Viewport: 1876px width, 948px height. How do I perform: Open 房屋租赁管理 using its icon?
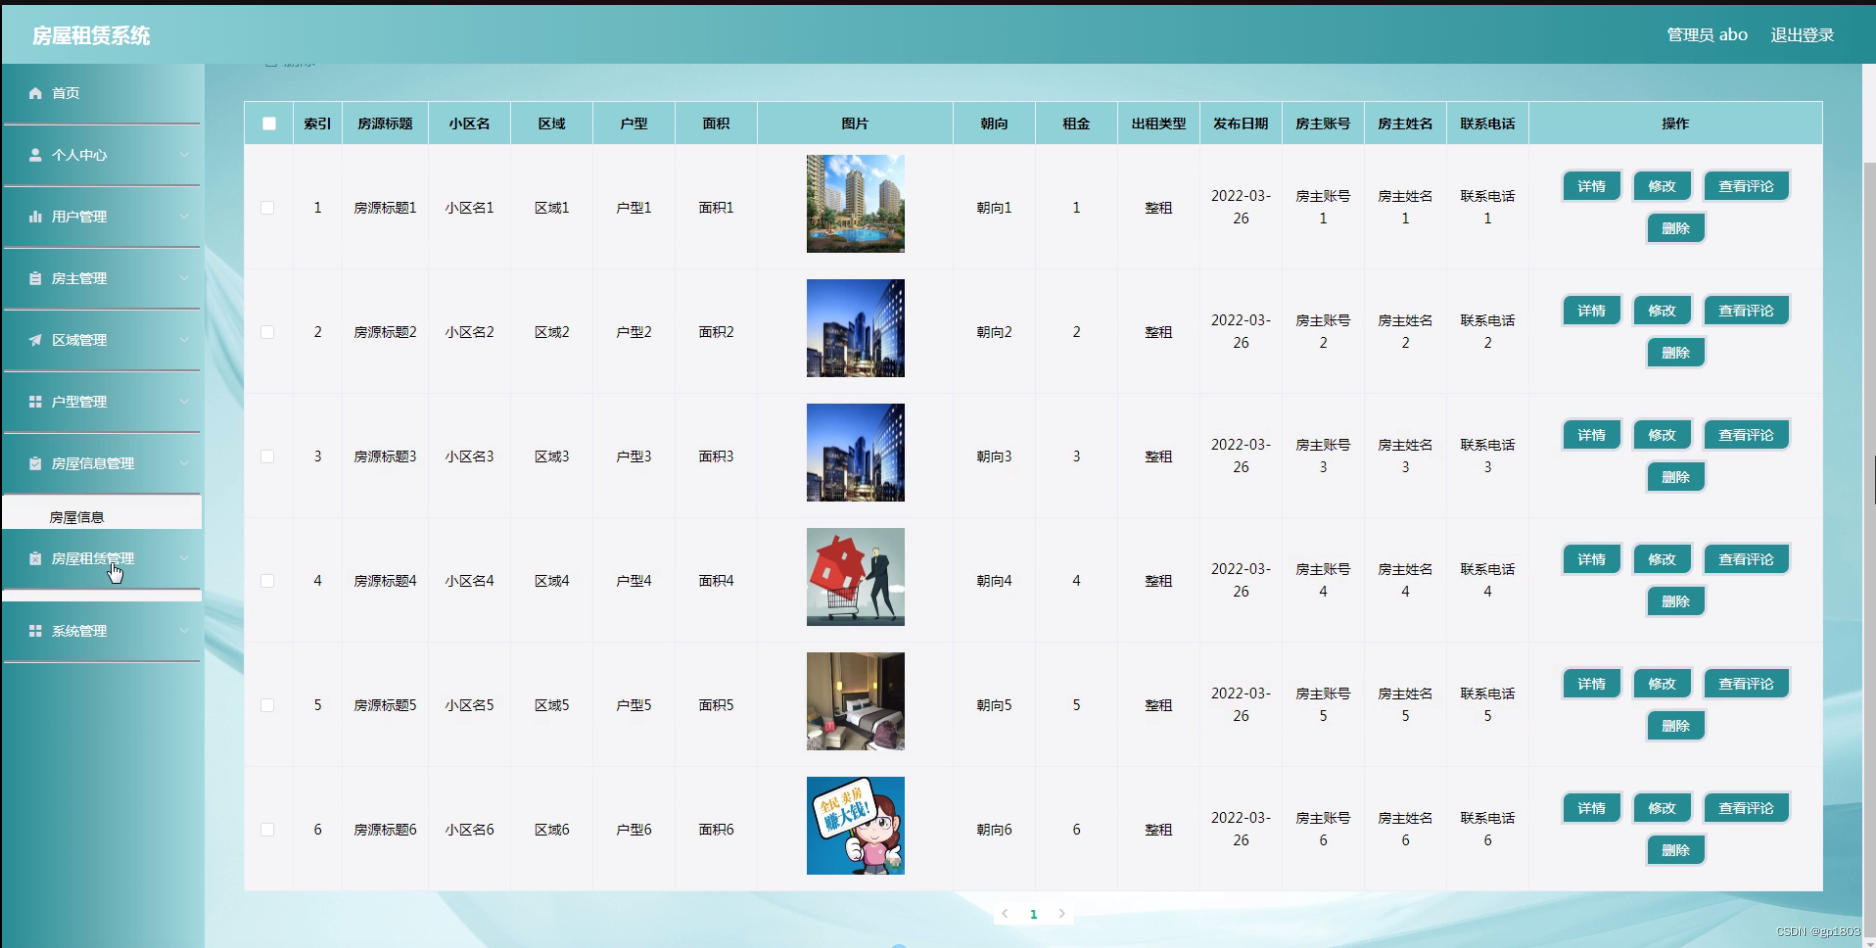35,558
